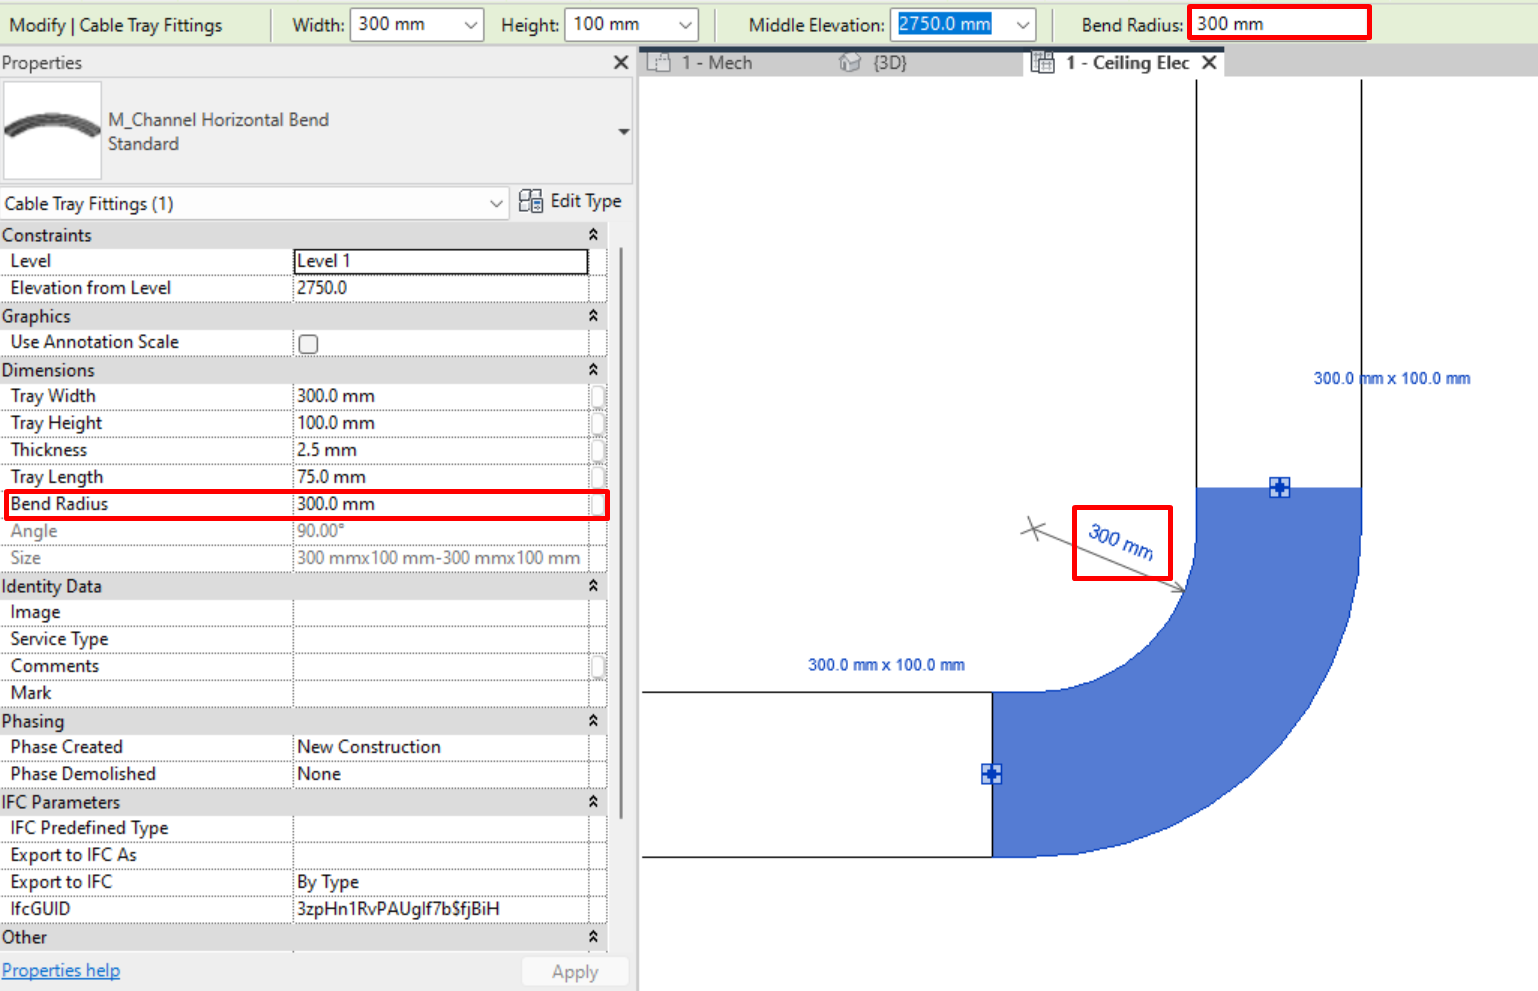Viewport: 1538px width, 991px height.
Task: Select the upper connector grip on the bend
Action: pyautogui.click(x=1279, y=487)
